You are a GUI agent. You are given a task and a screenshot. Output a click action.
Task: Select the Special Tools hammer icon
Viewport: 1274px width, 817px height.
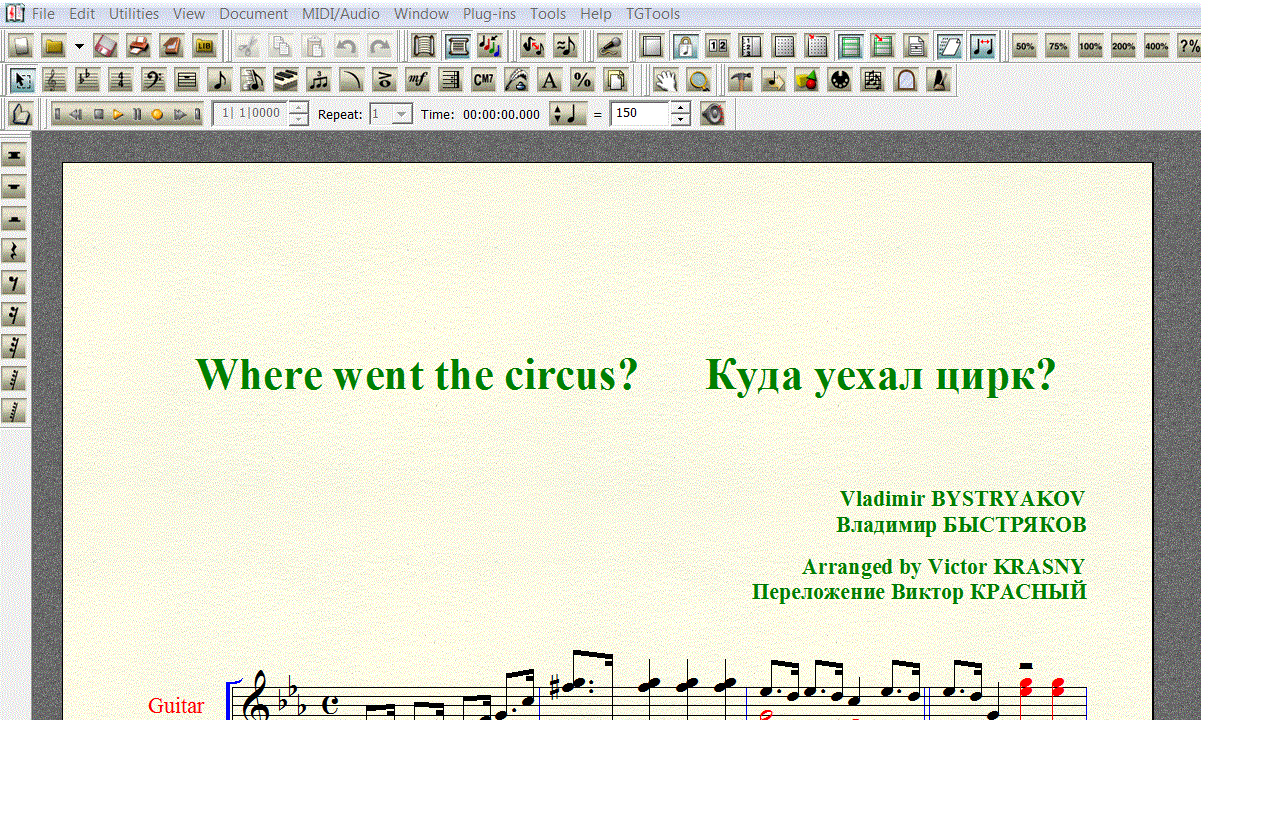click(741, 80)
